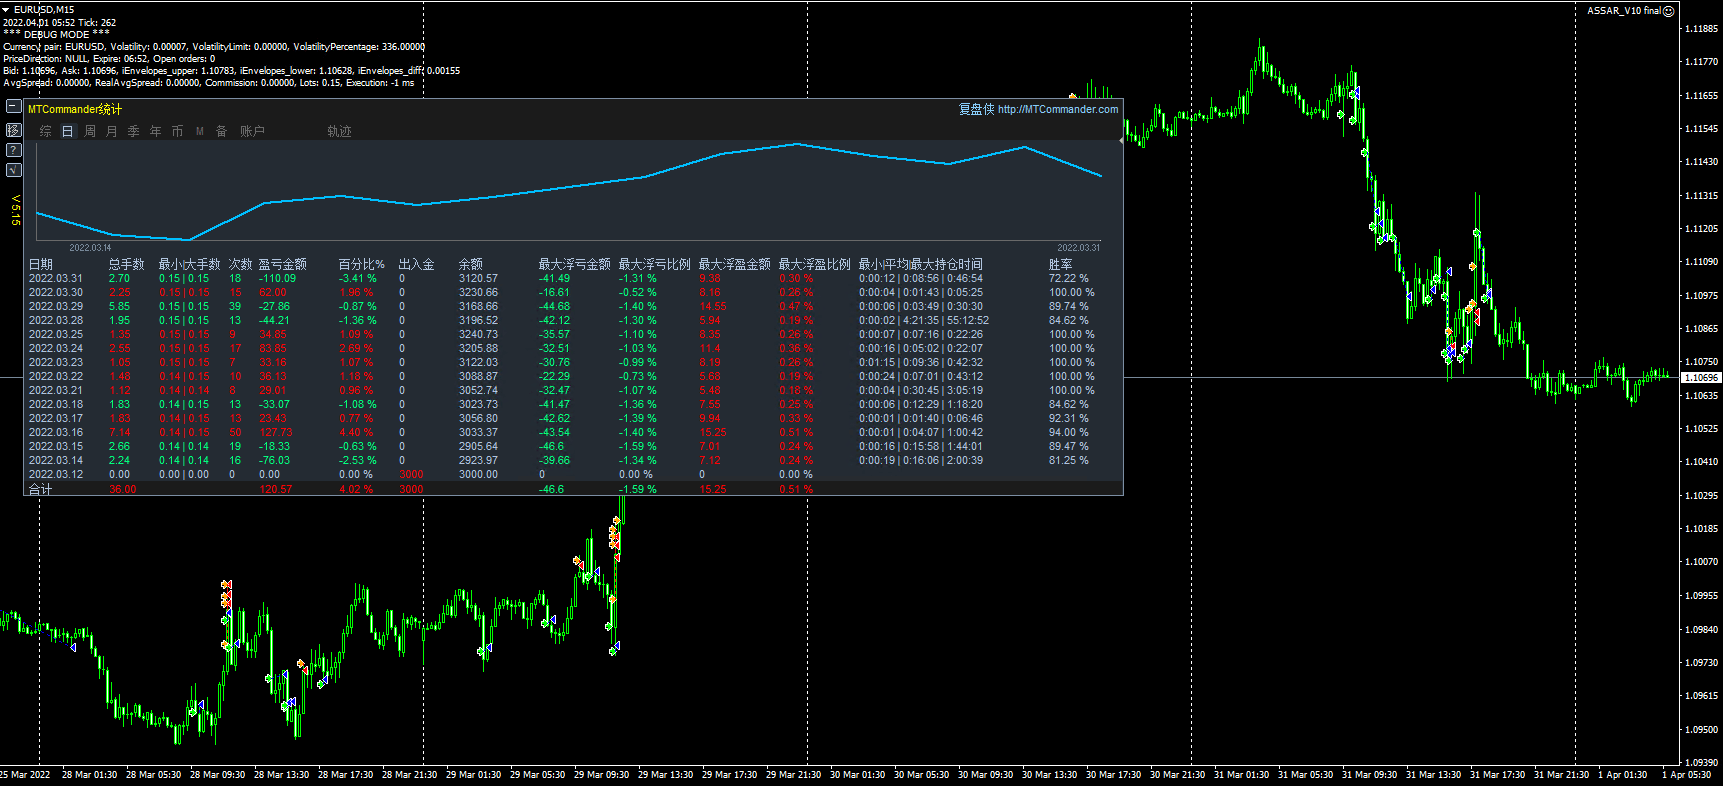Click the 最大浮盈金额 column header
1723x786 pixels.
pos(735,264)
